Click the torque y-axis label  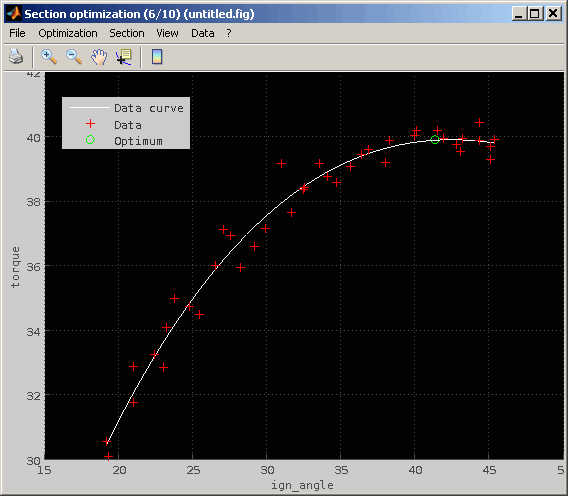click(15, 267)
